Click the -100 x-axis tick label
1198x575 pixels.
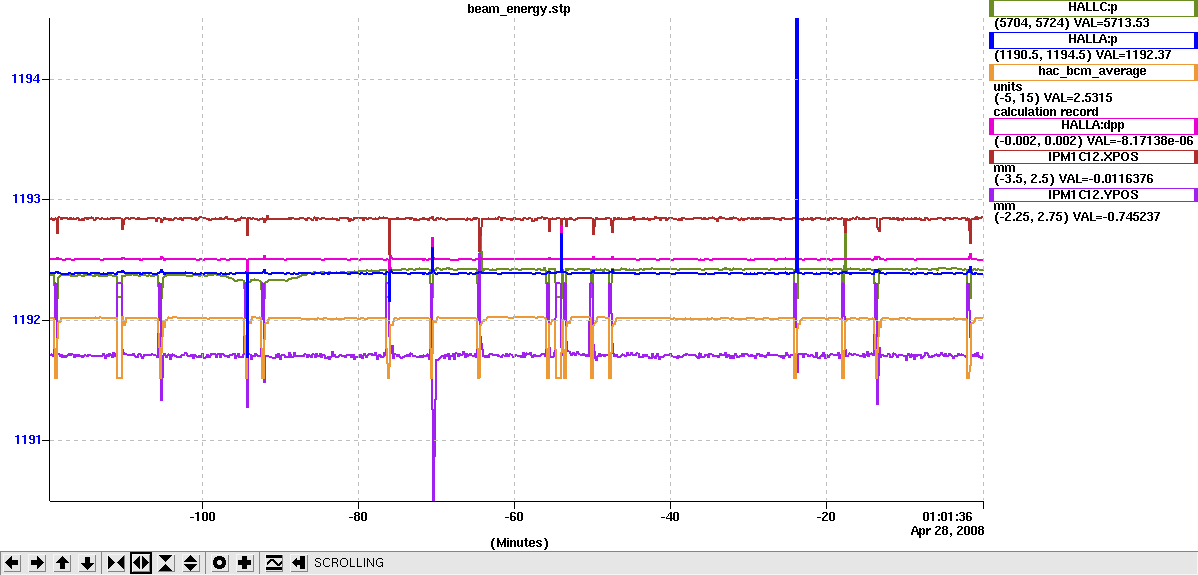[x=202, y=517]
